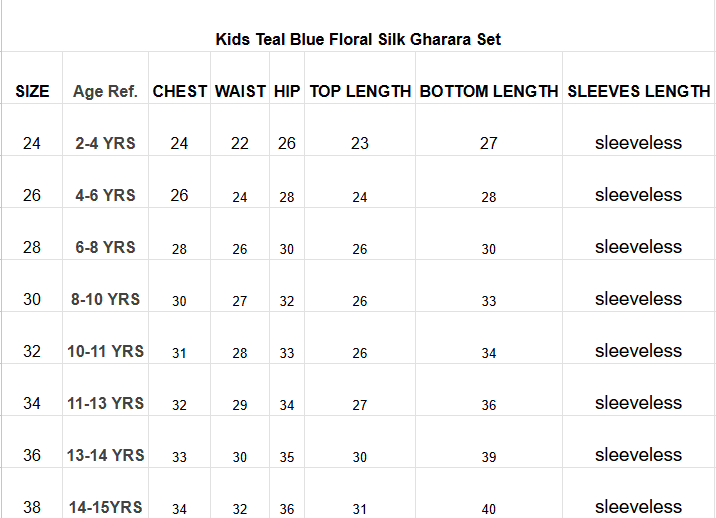The width and height of the screenshot is (716, 518).
Task: Click the TOP LENGTH column header
Action: (360, 91)
